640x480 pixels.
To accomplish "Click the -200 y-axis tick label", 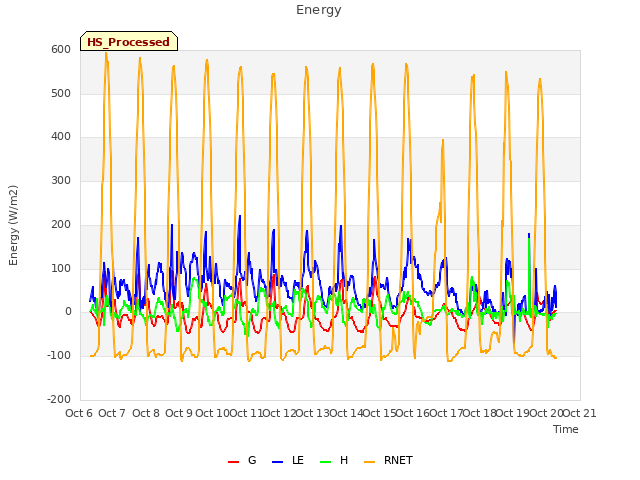I will coord(59,400).
